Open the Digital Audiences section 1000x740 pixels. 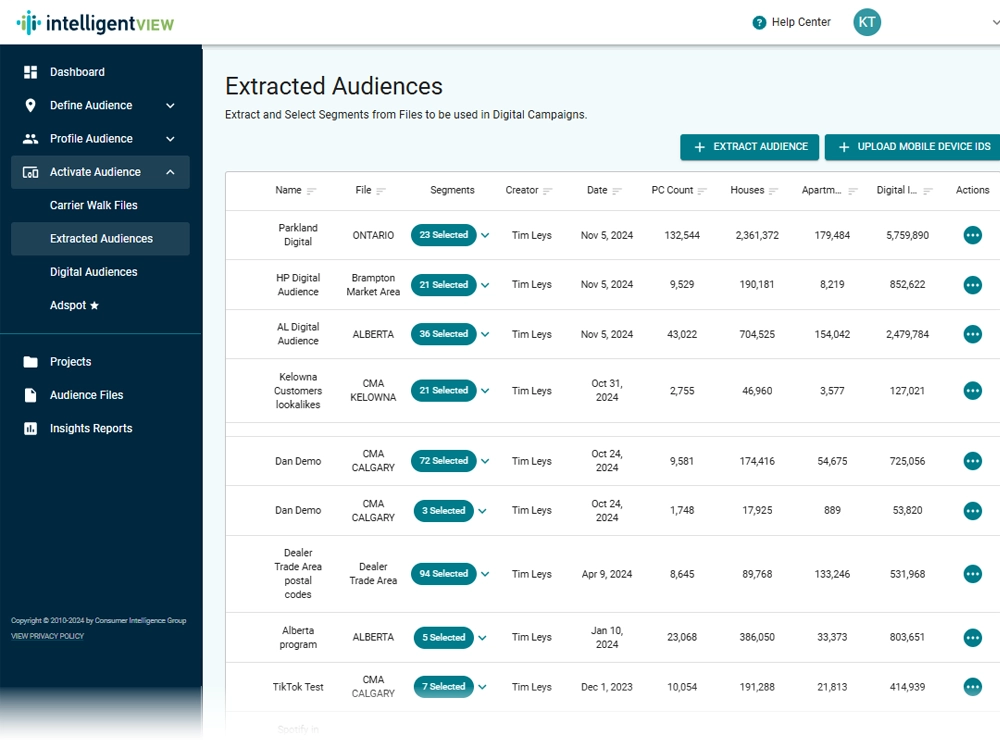pos(96,271)
